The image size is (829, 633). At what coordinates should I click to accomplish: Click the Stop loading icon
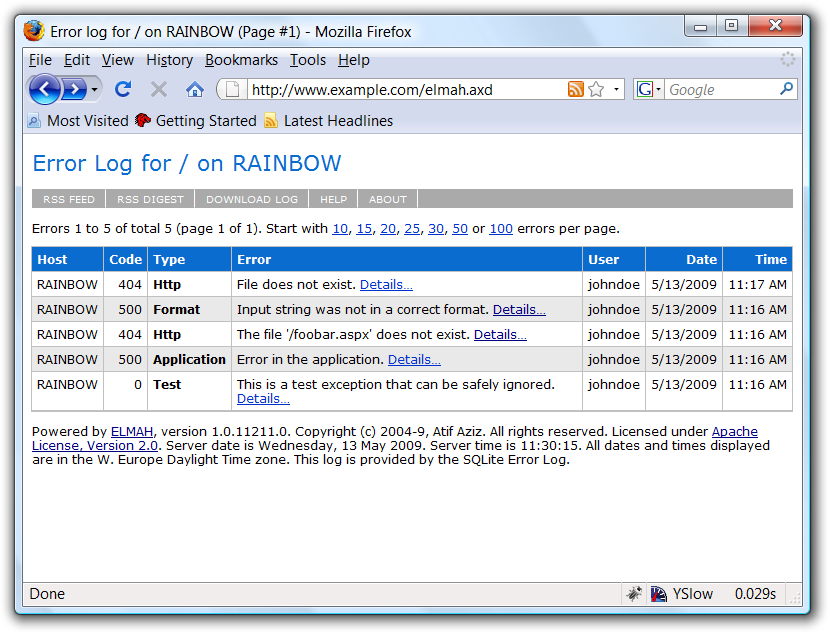click(157, 89)
